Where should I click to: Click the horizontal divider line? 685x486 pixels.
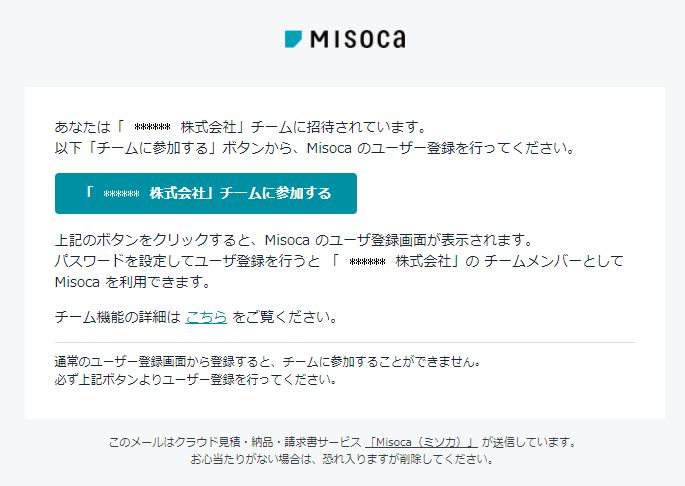pyautogui.click(x=345, y=343)
